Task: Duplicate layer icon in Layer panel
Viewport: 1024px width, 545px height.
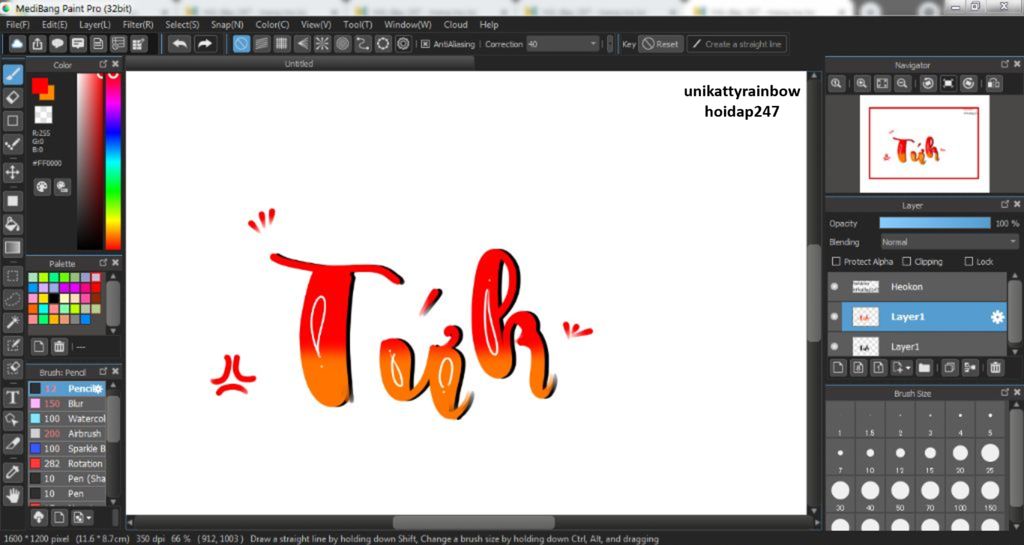Action: click(950, 368)
